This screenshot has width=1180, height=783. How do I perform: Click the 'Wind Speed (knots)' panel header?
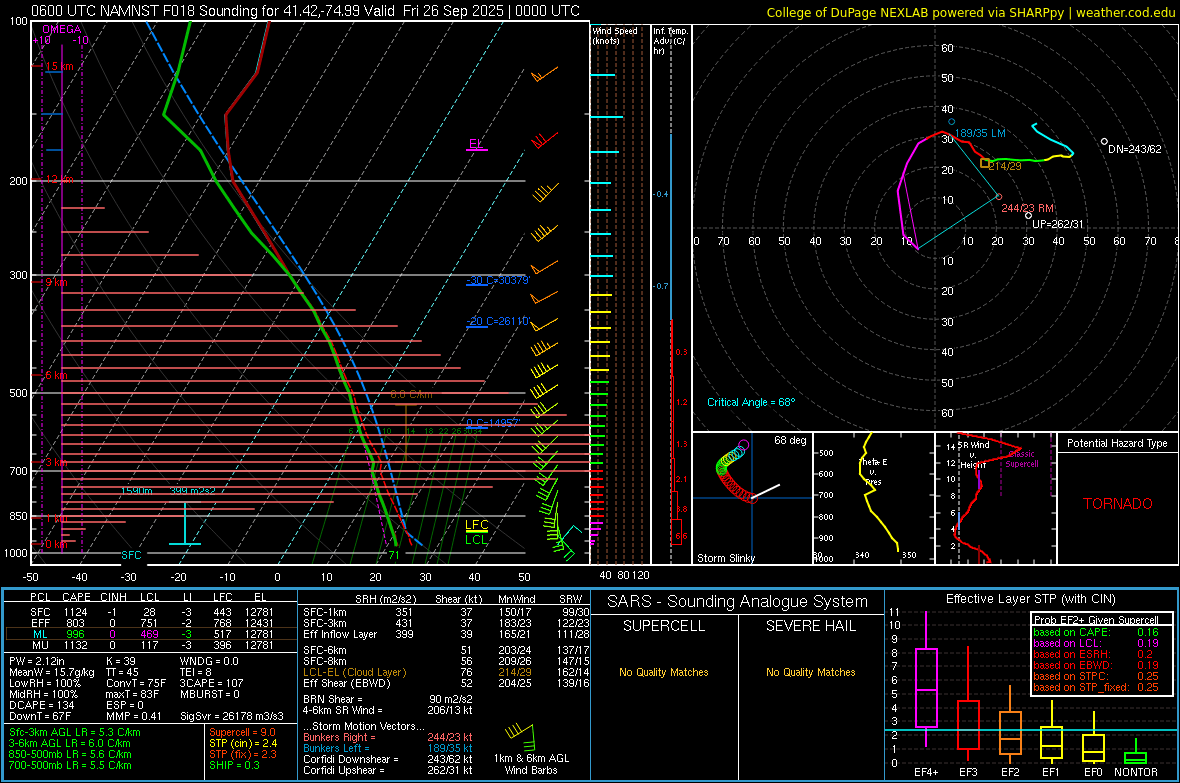[x=614, y=35]
